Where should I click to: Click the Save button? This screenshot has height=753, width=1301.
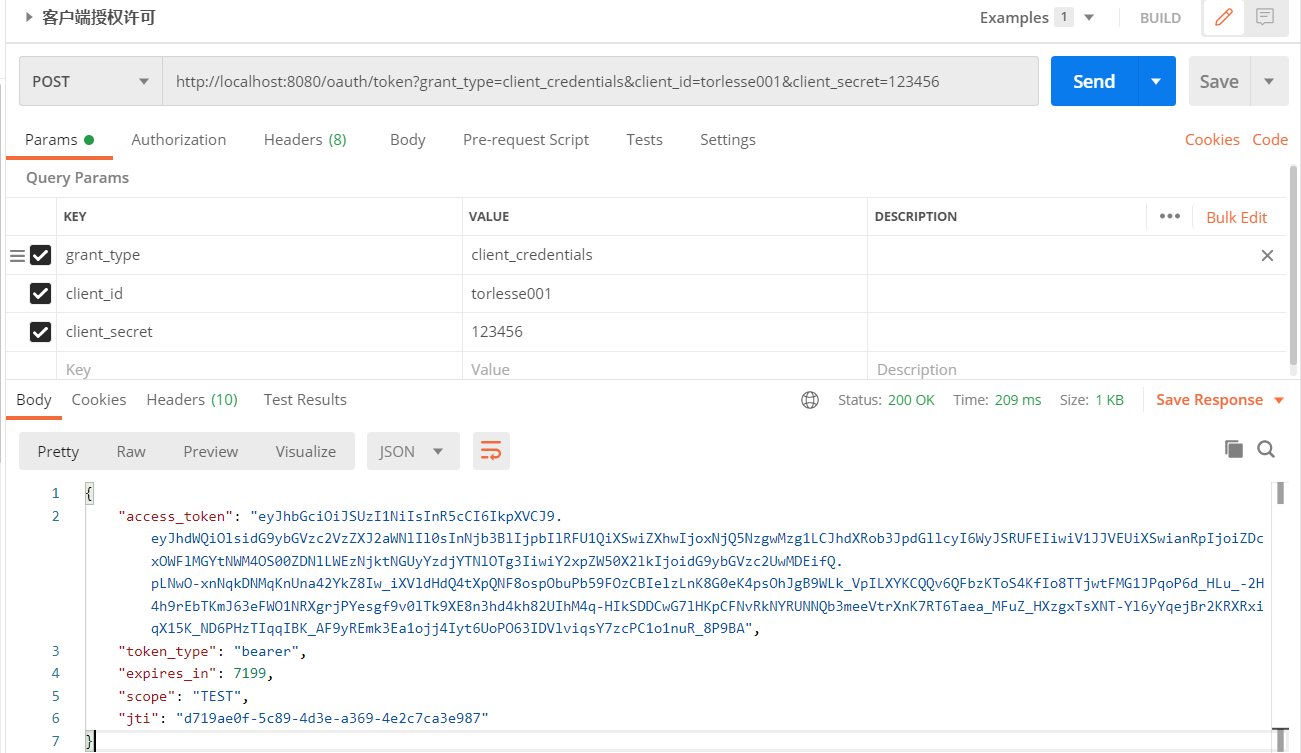point(1219,81)
